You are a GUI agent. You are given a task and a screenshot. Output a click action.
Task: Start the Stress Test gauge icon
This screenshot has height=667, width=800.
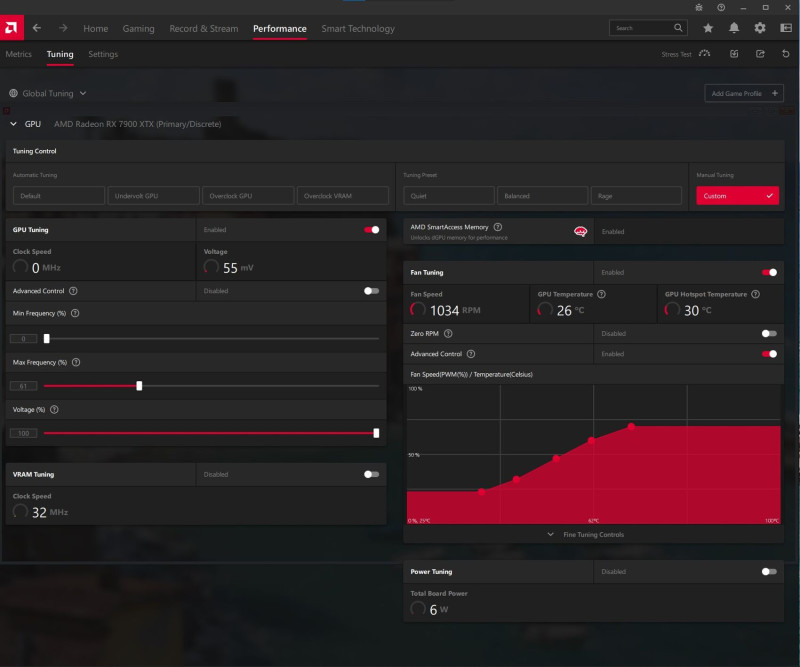pos(705,54)
